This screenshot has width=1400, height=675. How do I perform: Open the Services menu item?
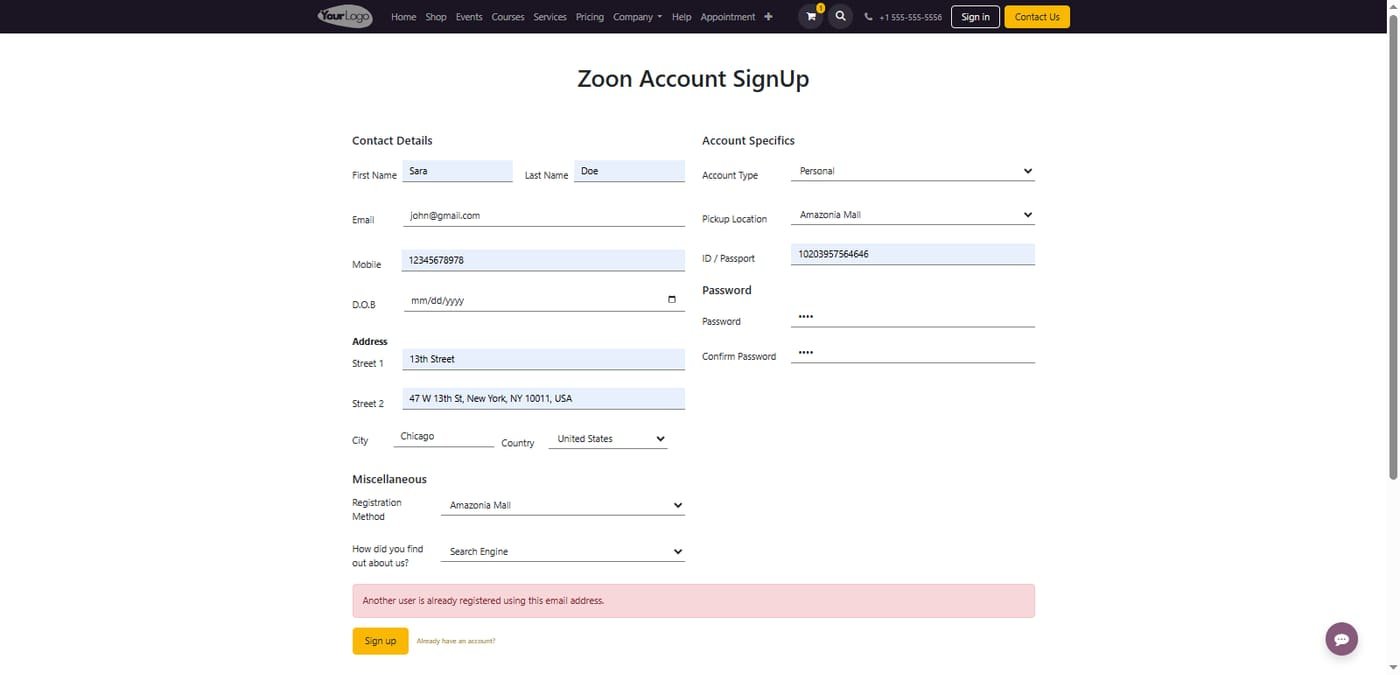550,17
